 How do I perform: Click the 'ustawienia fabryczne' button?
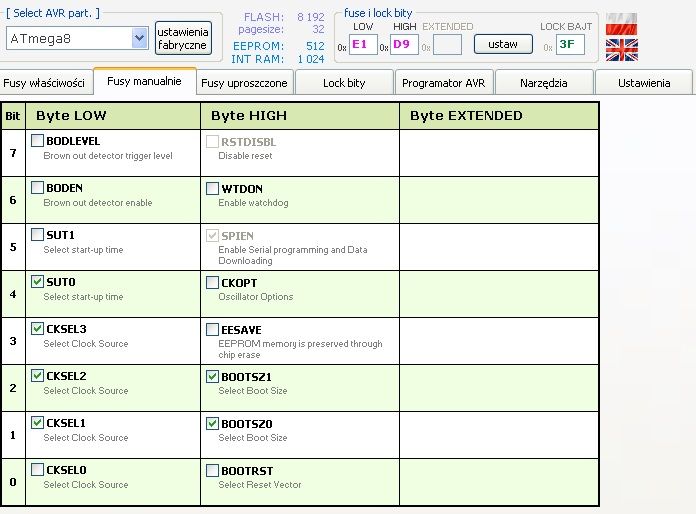(x=183, y=39)
